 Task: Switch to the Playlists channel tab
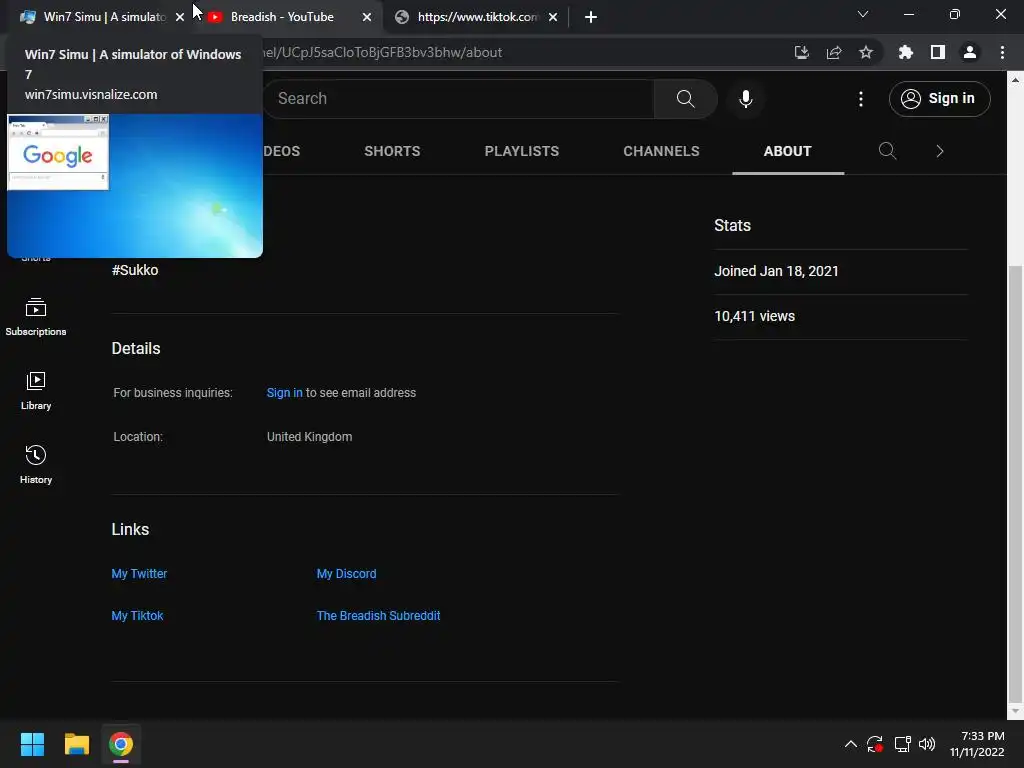click(521, 151)
